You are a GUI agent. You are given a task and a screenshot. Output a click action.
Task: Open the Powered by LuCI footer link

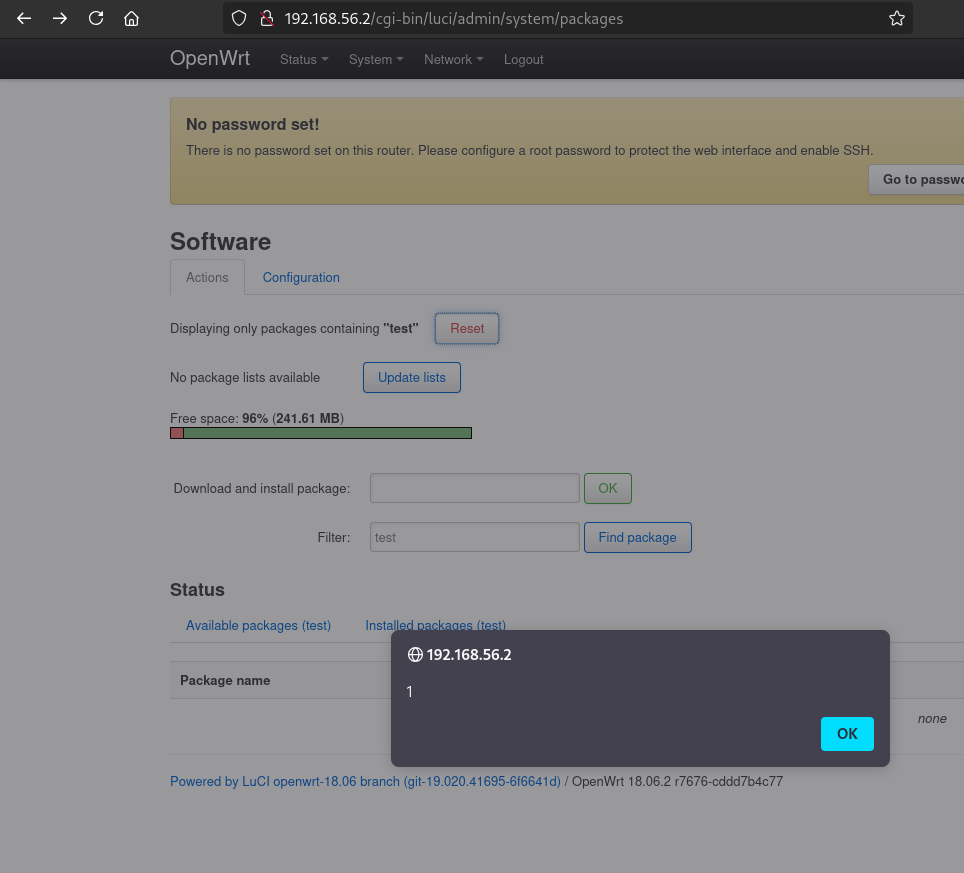[365, 781]
